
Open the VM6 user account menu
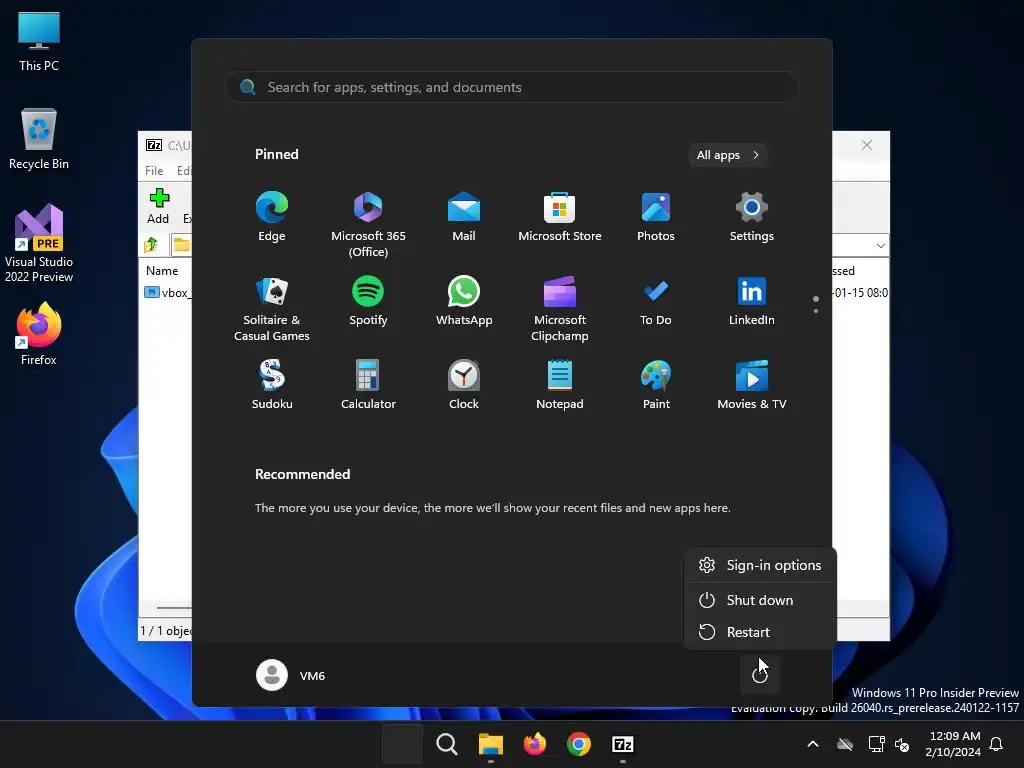[x=291, y=675]
